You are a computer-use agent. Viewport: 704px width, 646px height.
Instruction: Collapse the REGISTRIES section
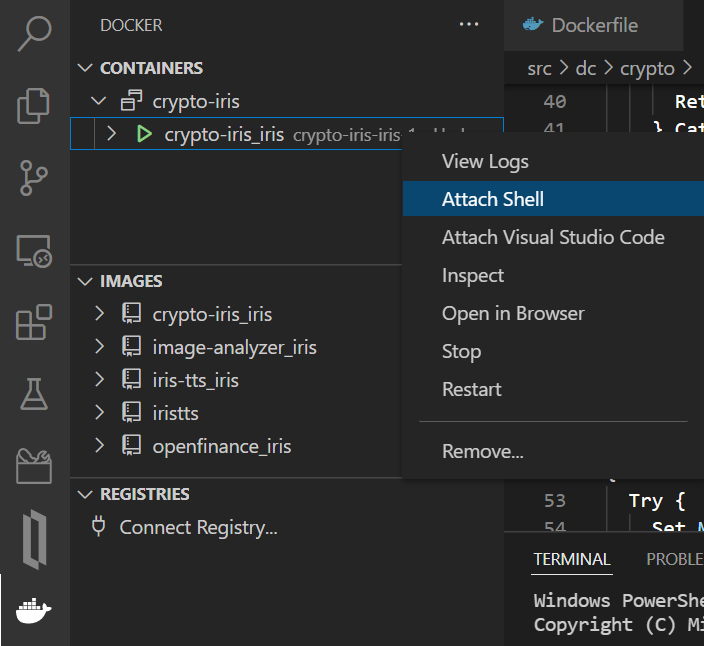pyautogui.click(x=85, y=494)
